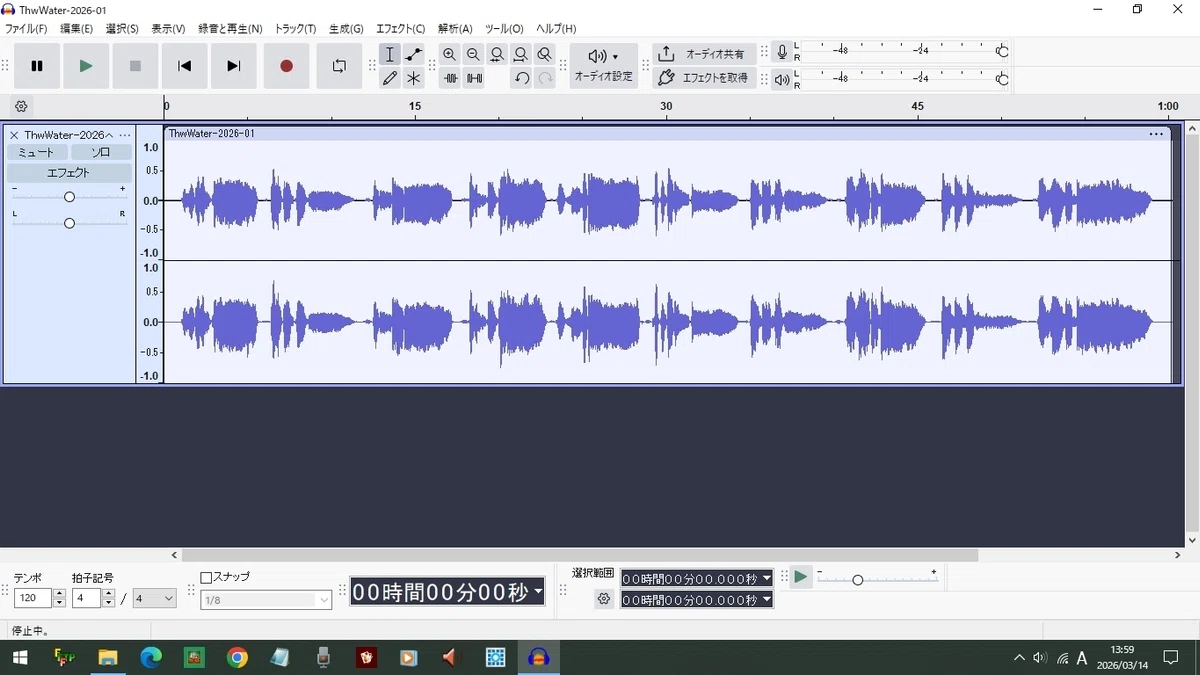Open the large time display format dropdown
Viewport: 1200px width, 675px height.
(538, 592)
